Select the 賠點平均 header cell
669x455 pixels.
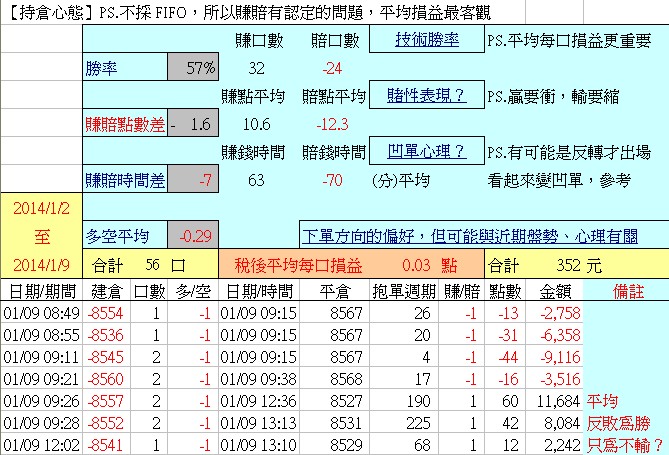pos(334,96)
